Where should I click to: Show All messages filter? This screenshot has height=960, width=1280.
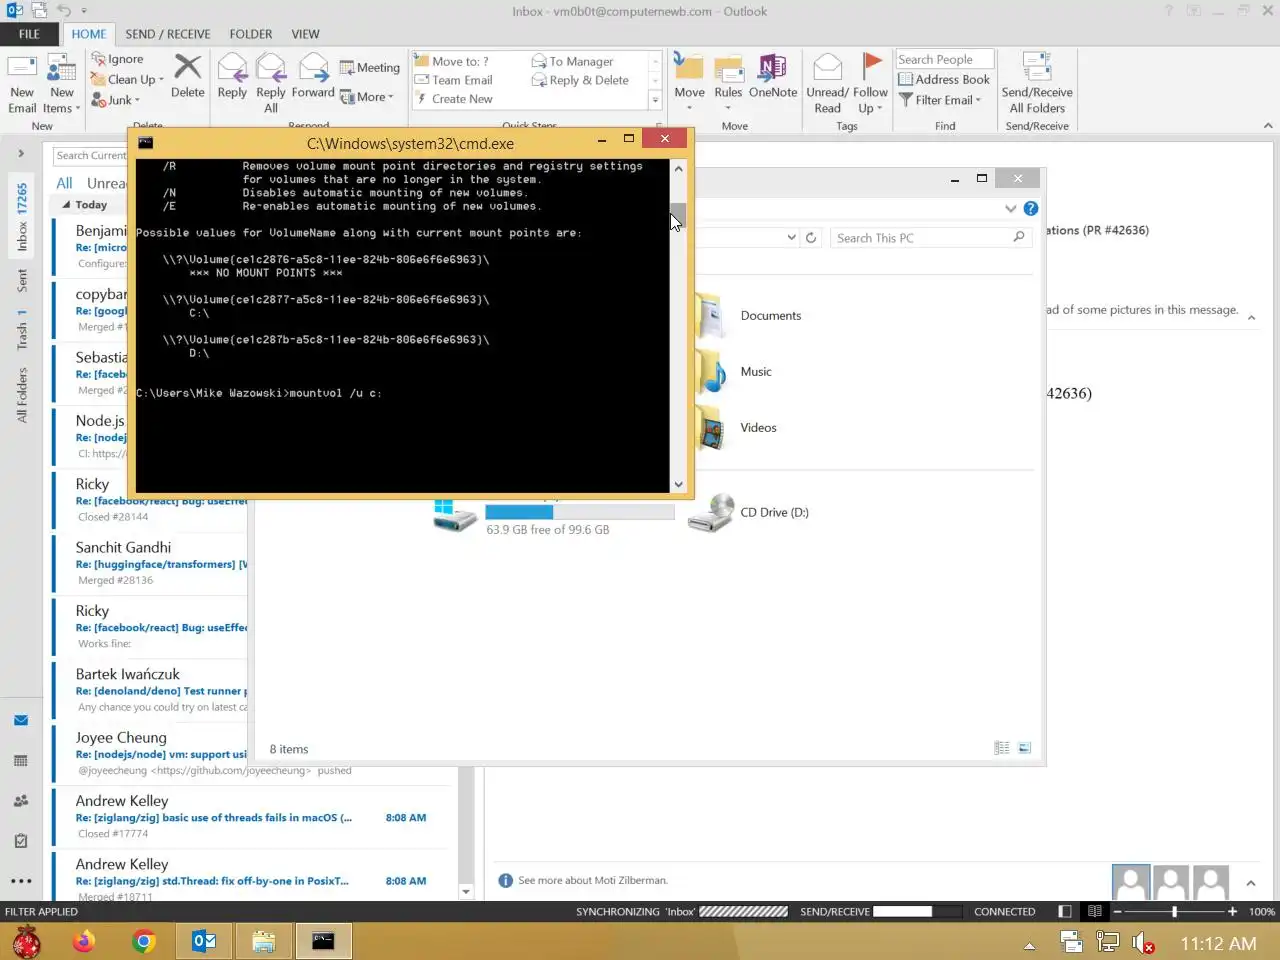pos(64,183)
